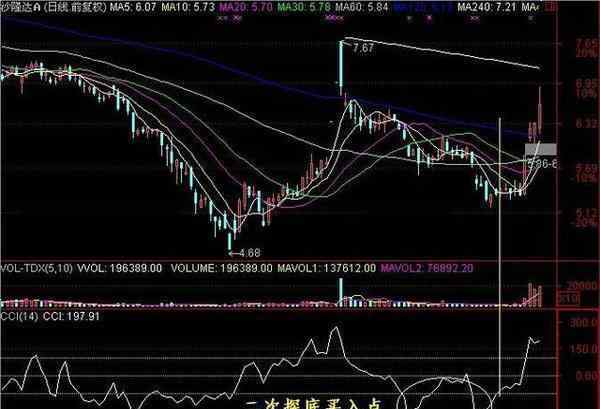Select the MA20: 5.70 indicator label
This screenshot has height=409, width=600.
coord(245,7)
